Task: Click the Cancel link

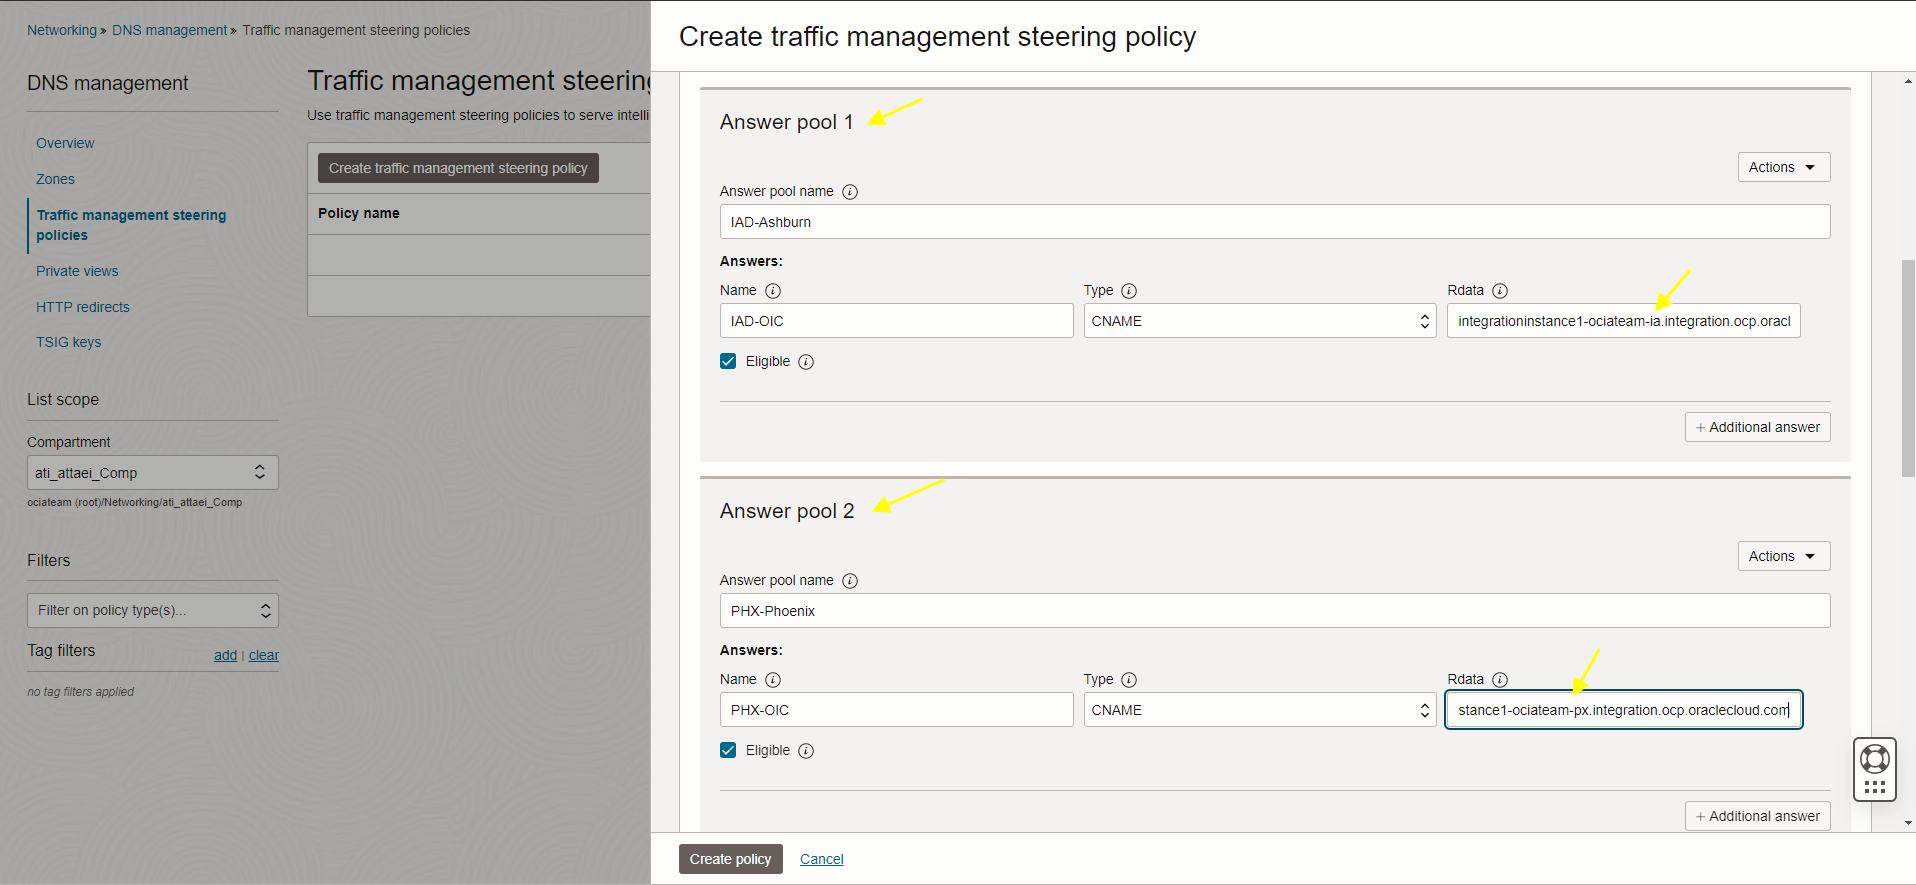Action: [821, 859]
